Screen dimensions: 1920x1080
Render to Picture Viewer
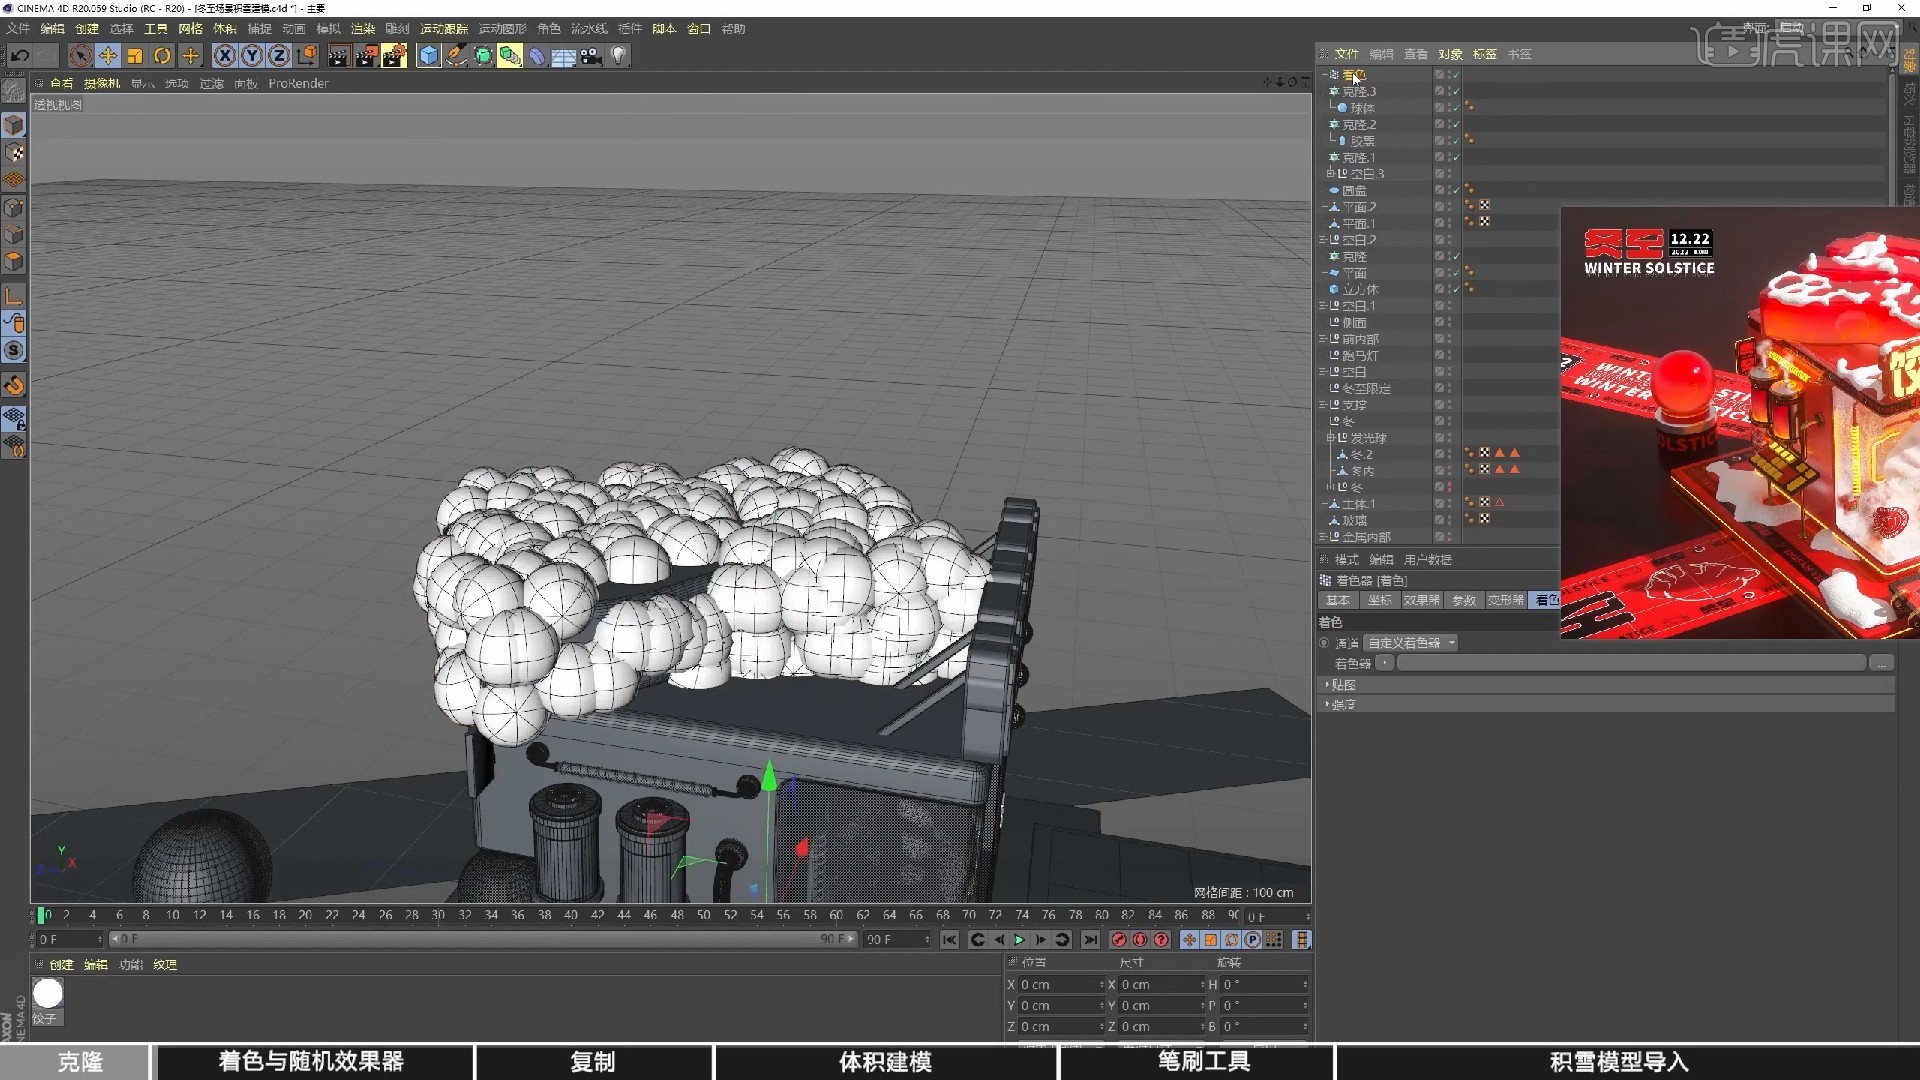tap(366, 56)
